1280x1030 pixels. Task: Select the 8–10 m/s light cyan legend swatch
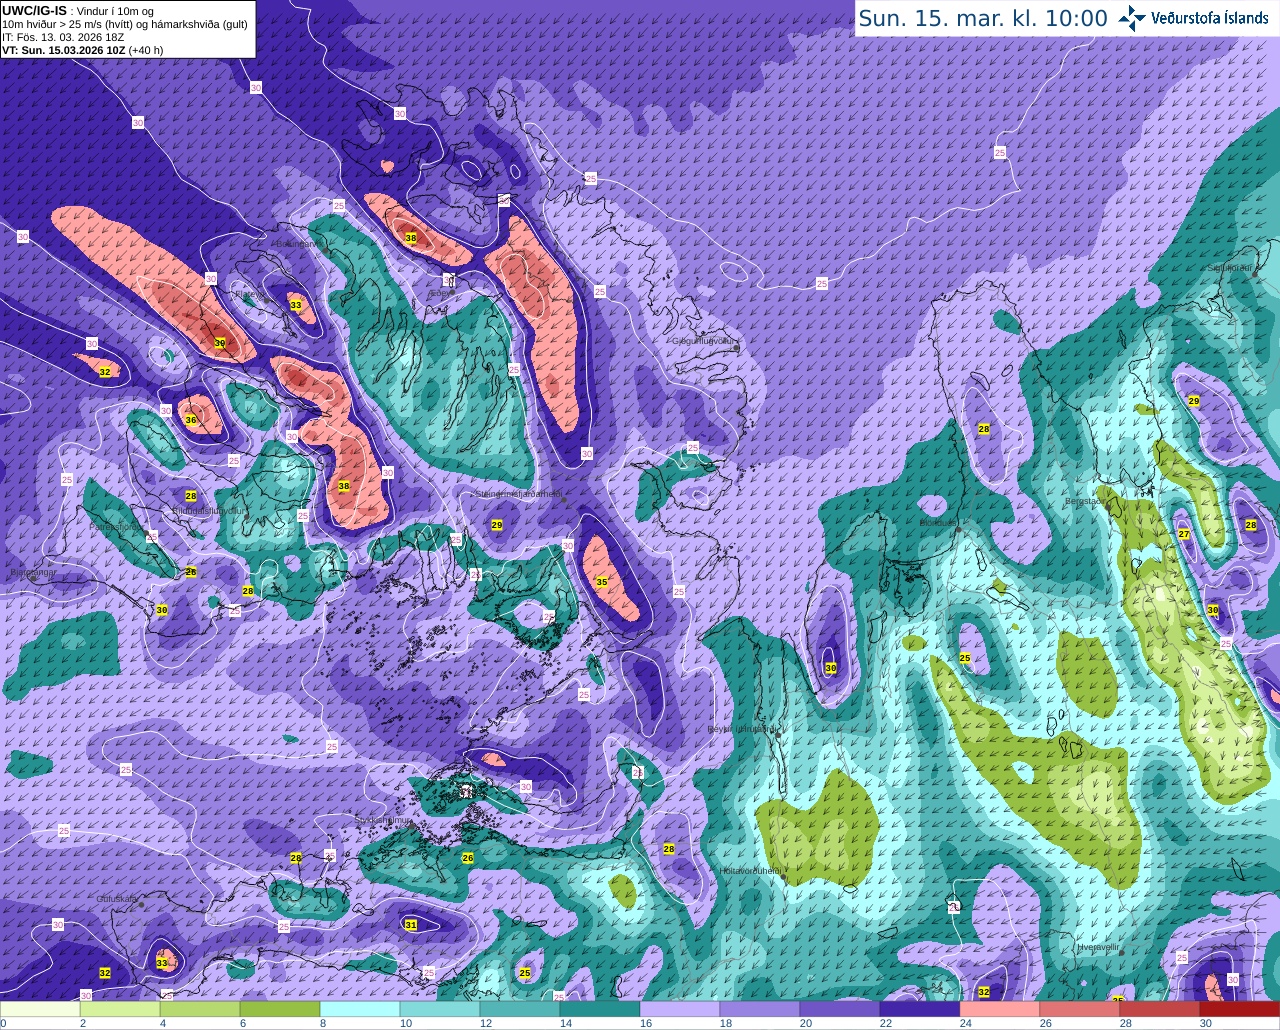click(x=360, y=1009)
